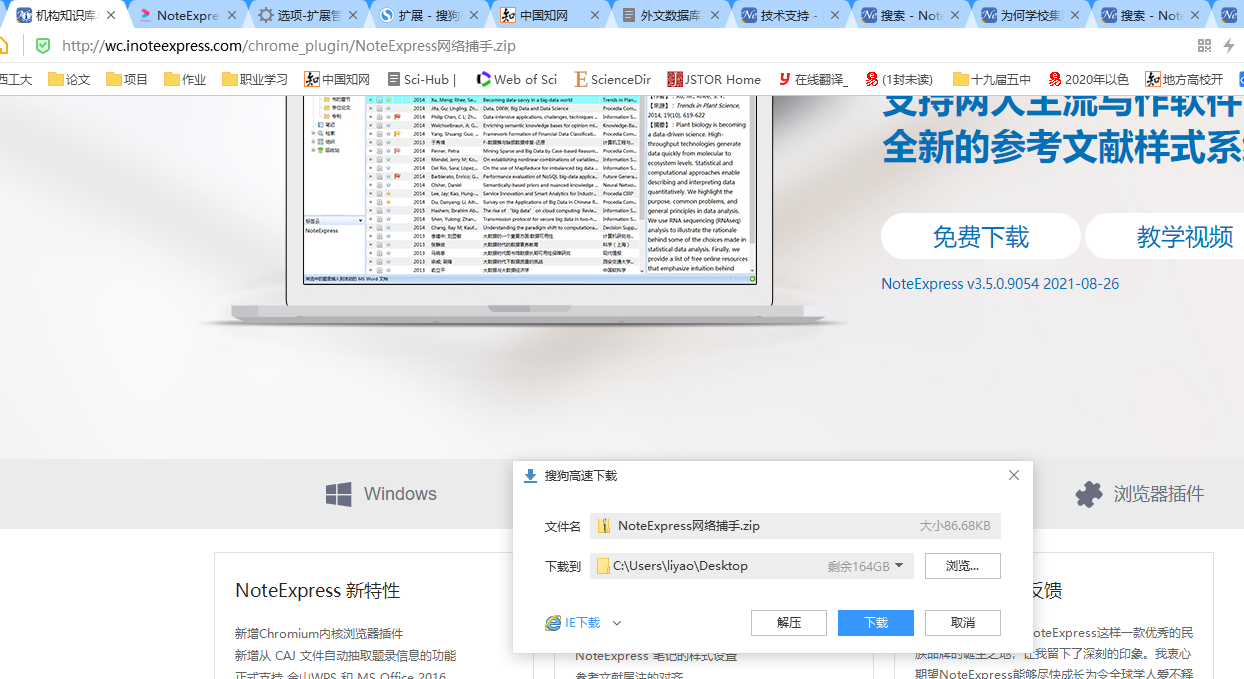Click the NoteExpress 新特性 heading
The width and height of the screenshot is (1244, 679).
pyautogui.click(x=318, y=591)
